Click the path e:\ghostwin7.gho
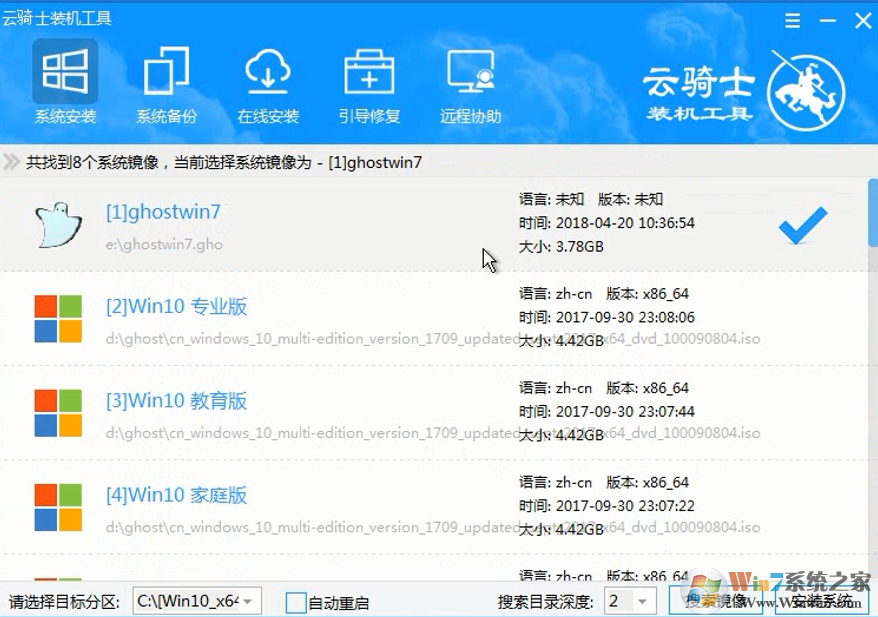This screenshot has height=617, width=878. coord(164,245)
